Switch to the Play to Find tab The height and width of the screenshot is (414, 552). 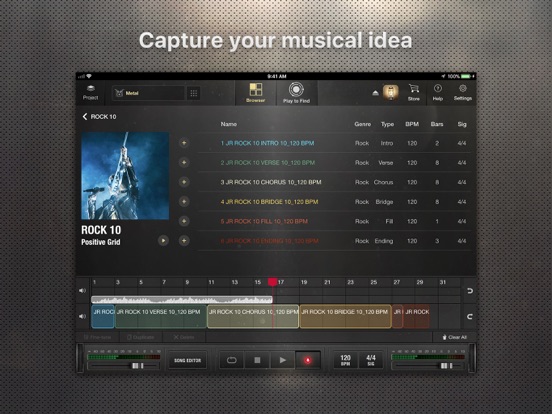296,93
